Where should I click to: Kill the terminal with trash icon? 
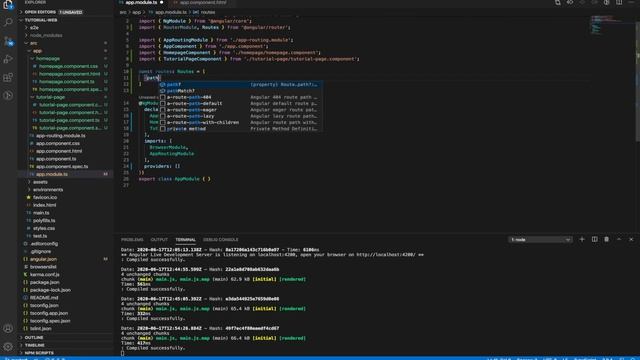click(607, 240)
